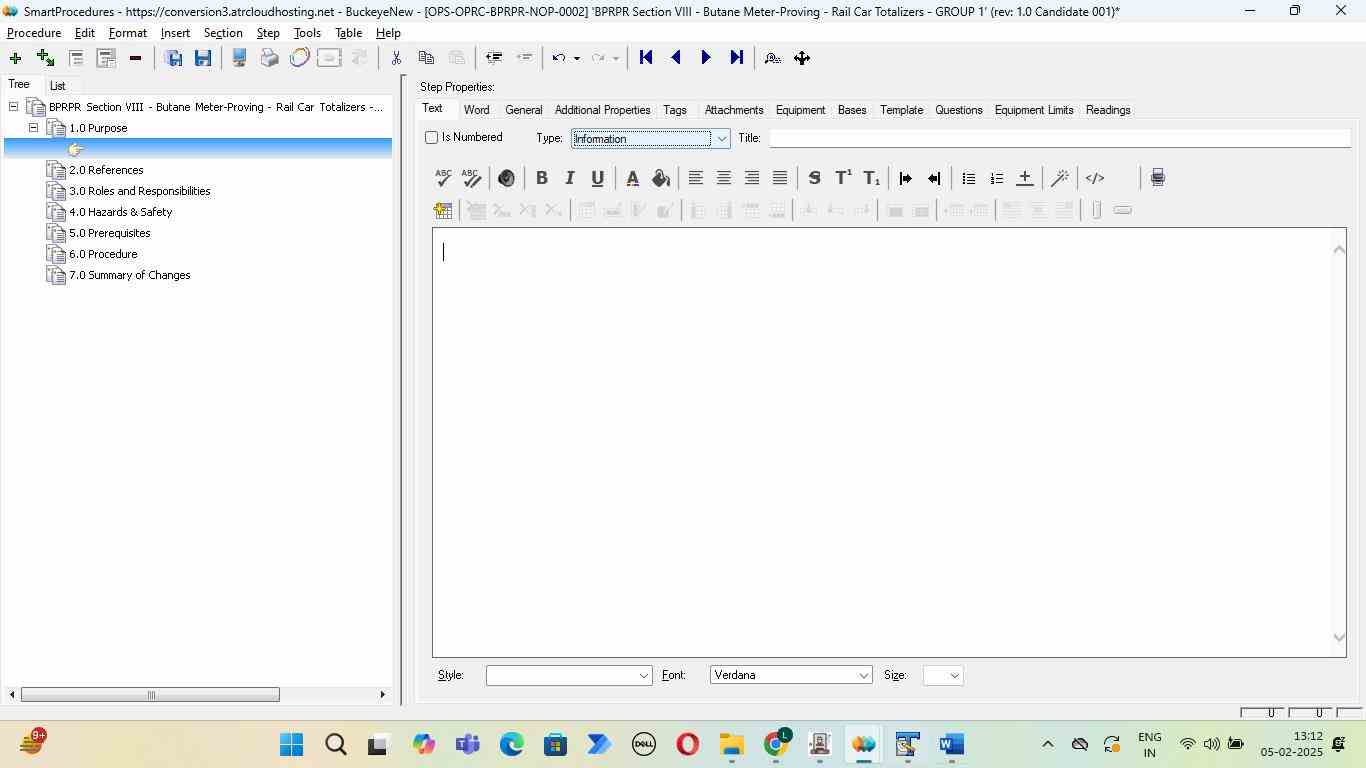Toggle Italic formatting
1366x768 pixels.
click(569, 178)
